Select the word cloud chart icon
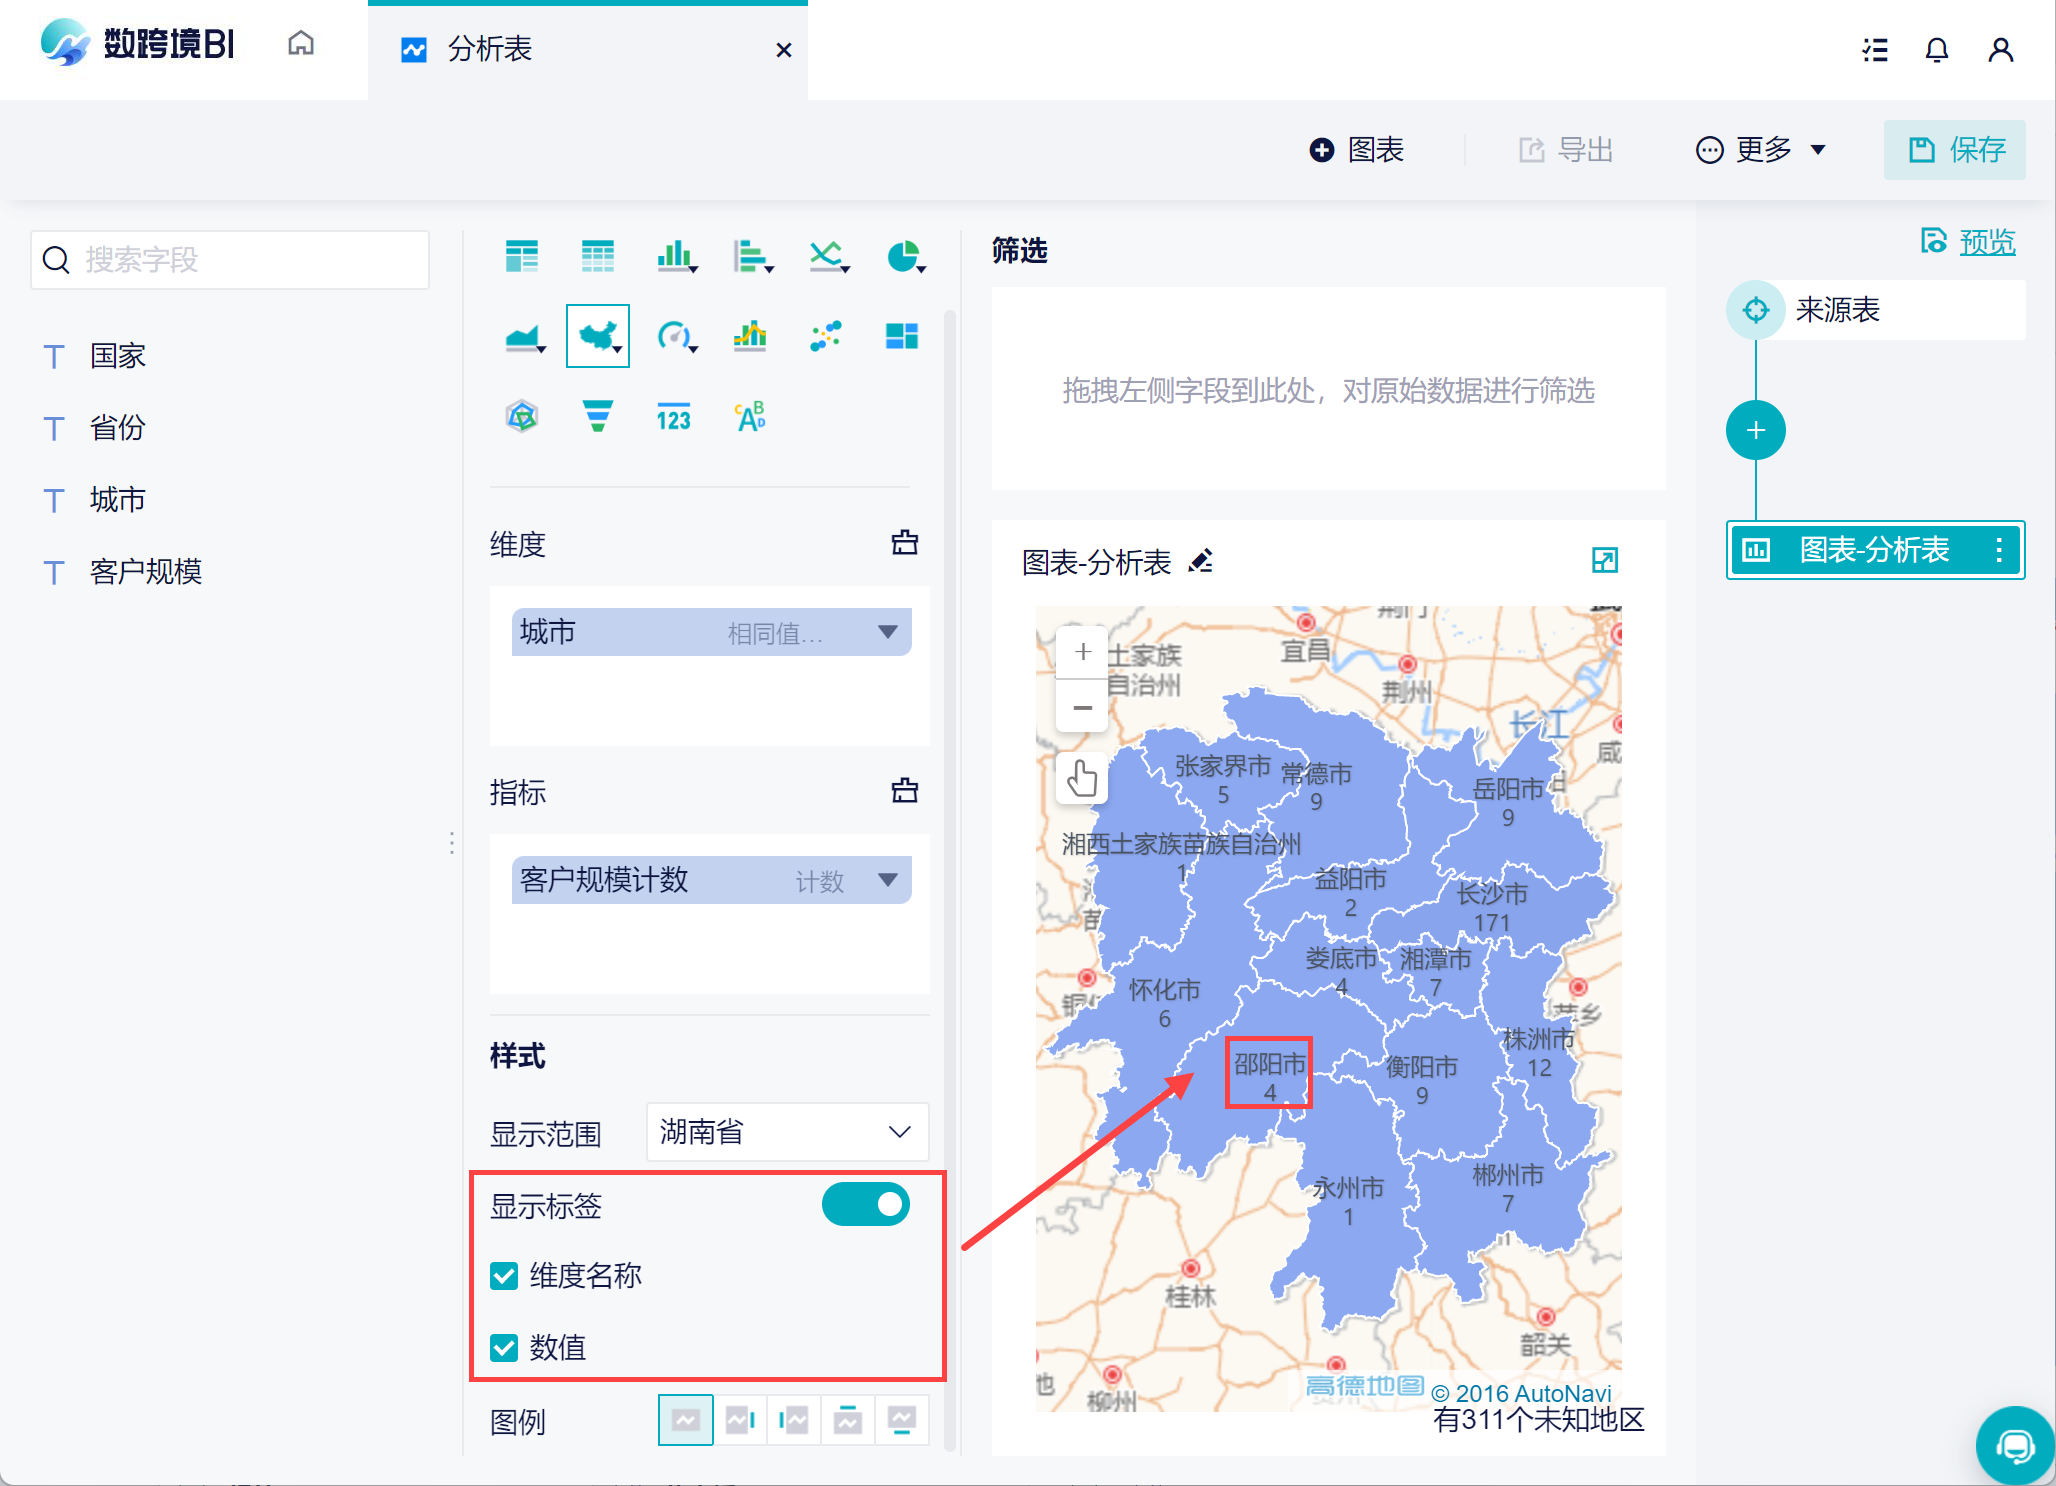 click(x=750, y=416)
